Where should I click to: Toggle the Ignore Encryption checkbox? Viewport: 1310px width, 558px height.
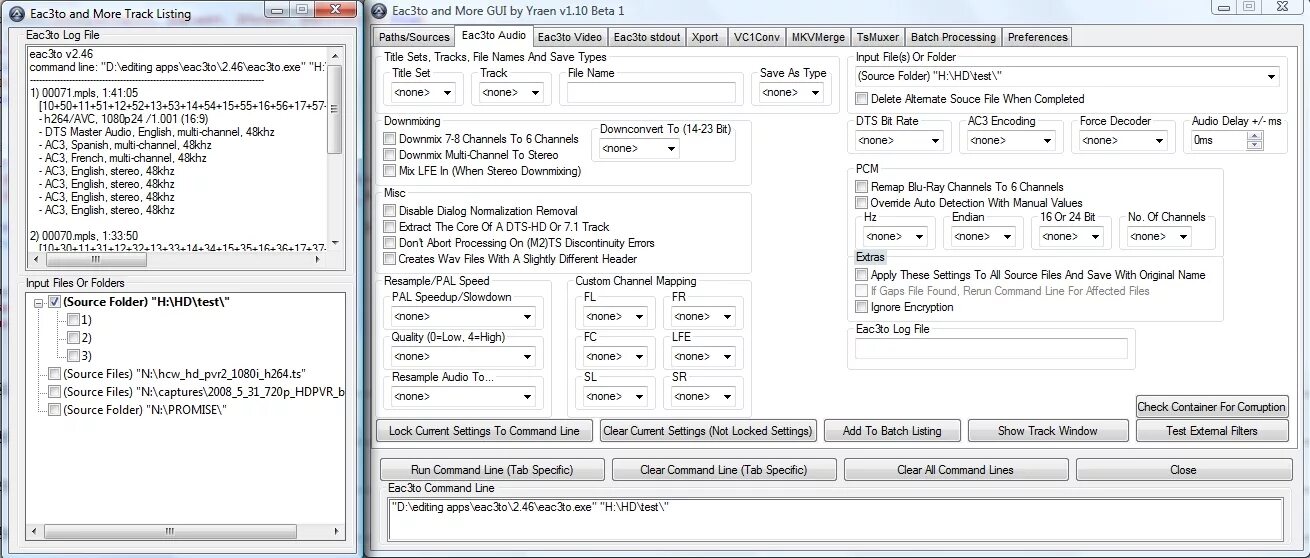click(862, 307)
